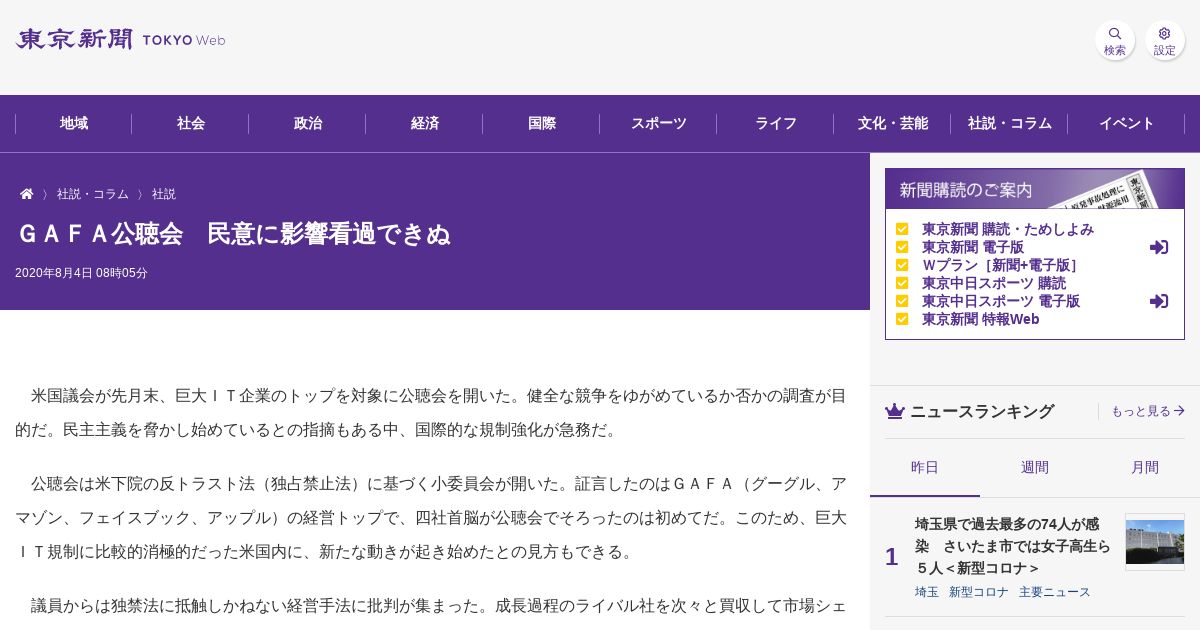
Task: Open 東京新聞 電子版 link
Action: pos(973,247)
